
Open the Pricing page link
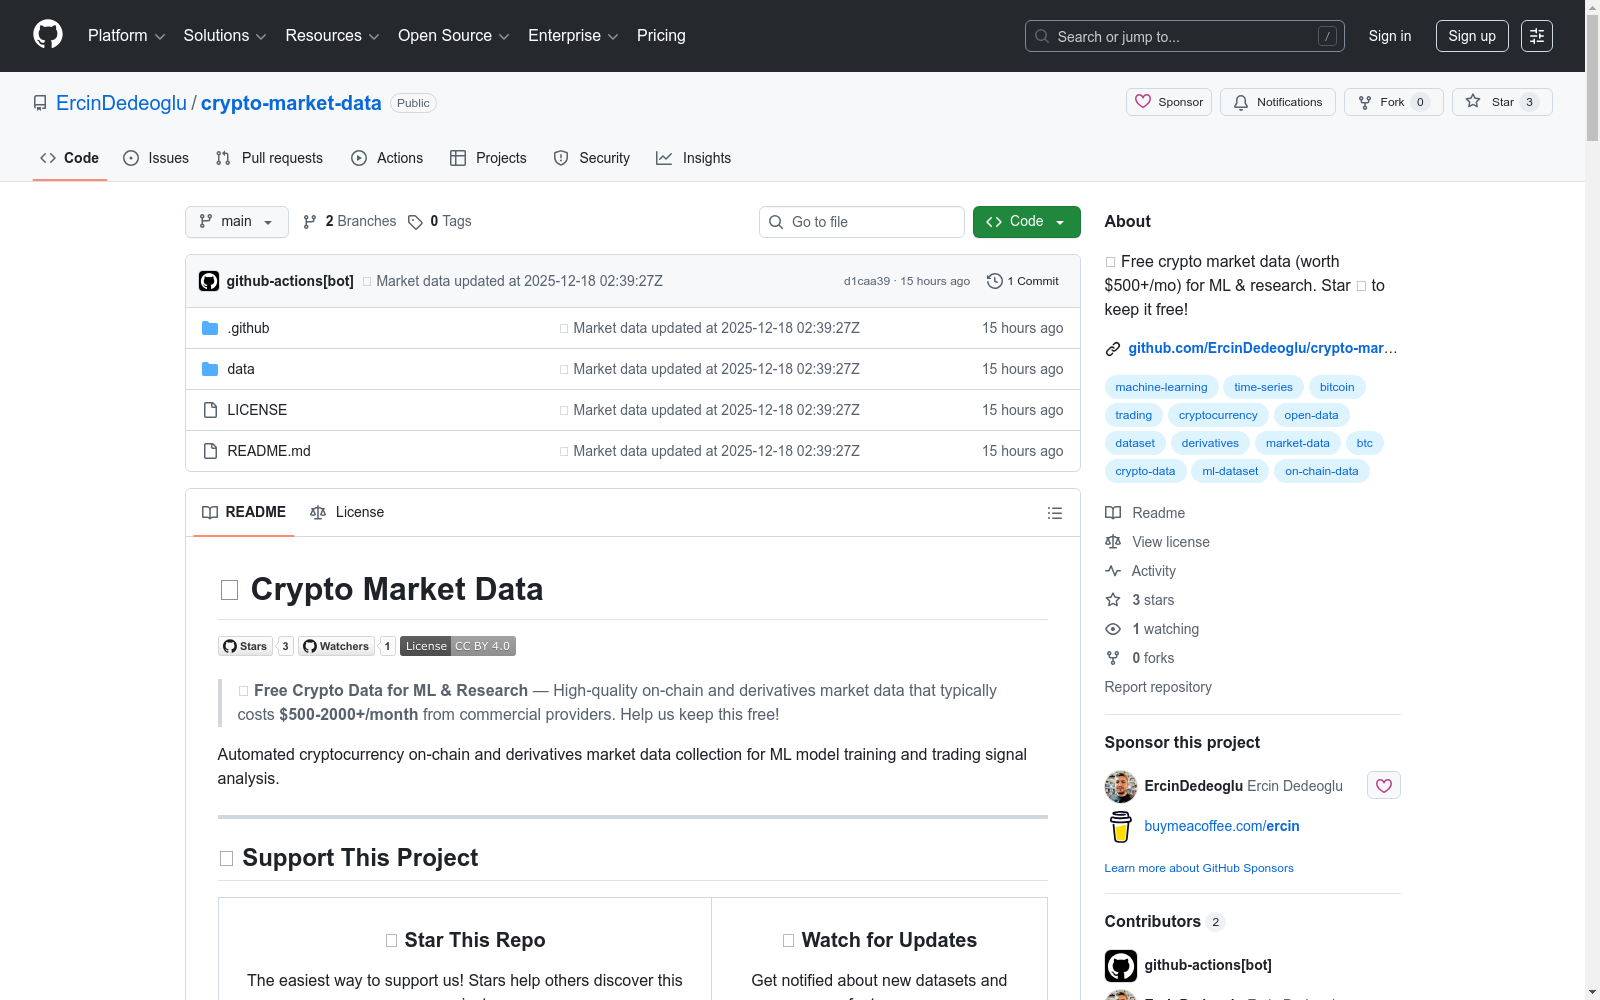[661, 36]
